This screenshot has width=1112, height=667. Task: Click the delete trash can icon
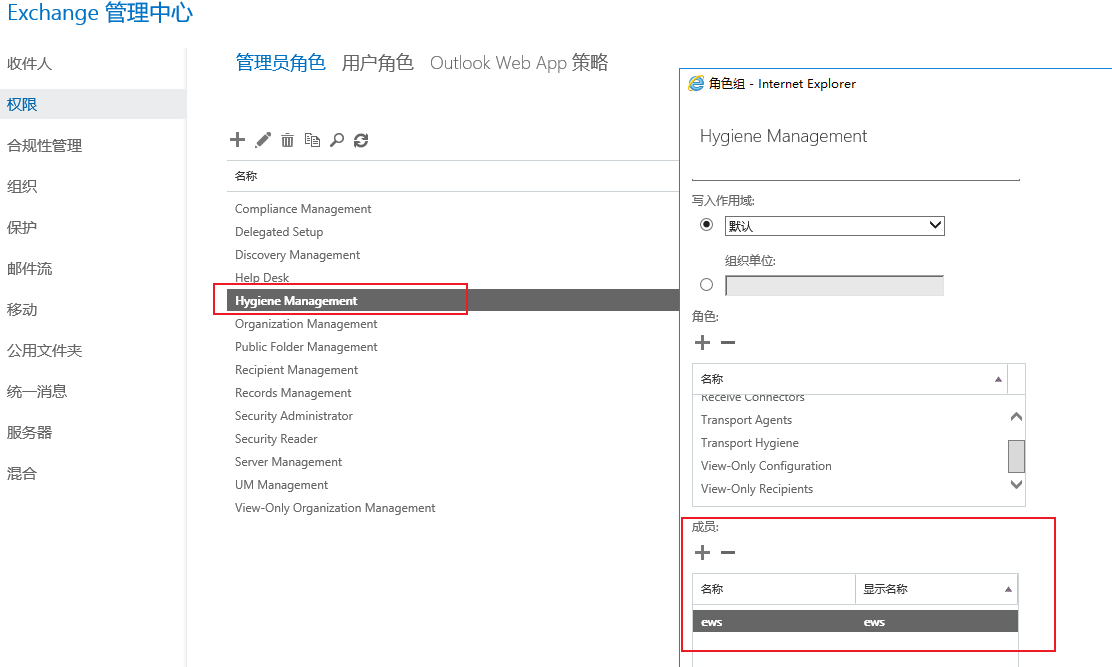pyautogui.click(x=287, y=140)
